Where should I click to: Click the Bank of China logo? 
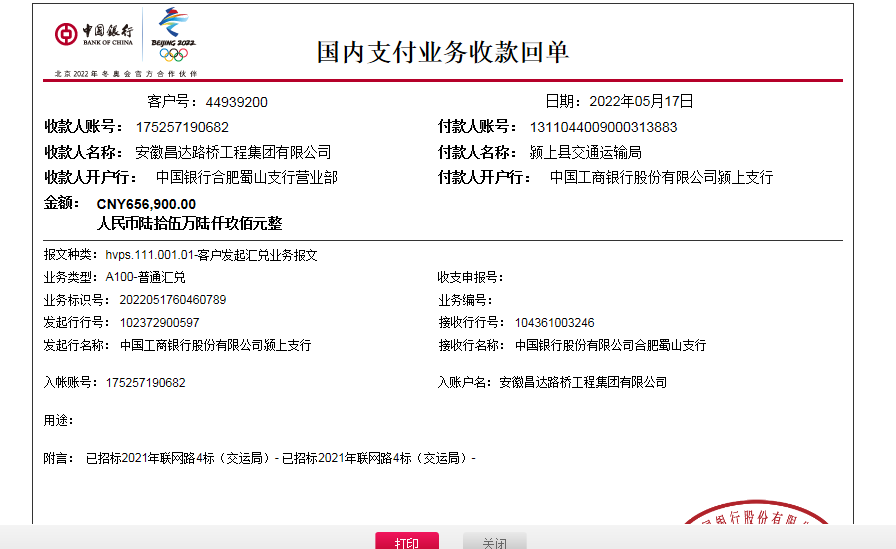point(93,35)
